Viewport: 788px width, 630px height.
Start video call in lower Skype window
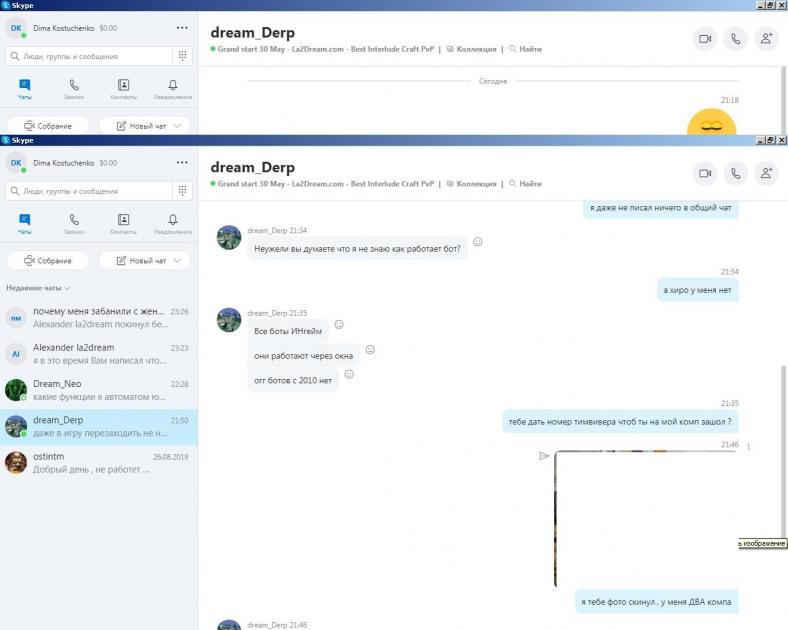(x=705, y=173)
